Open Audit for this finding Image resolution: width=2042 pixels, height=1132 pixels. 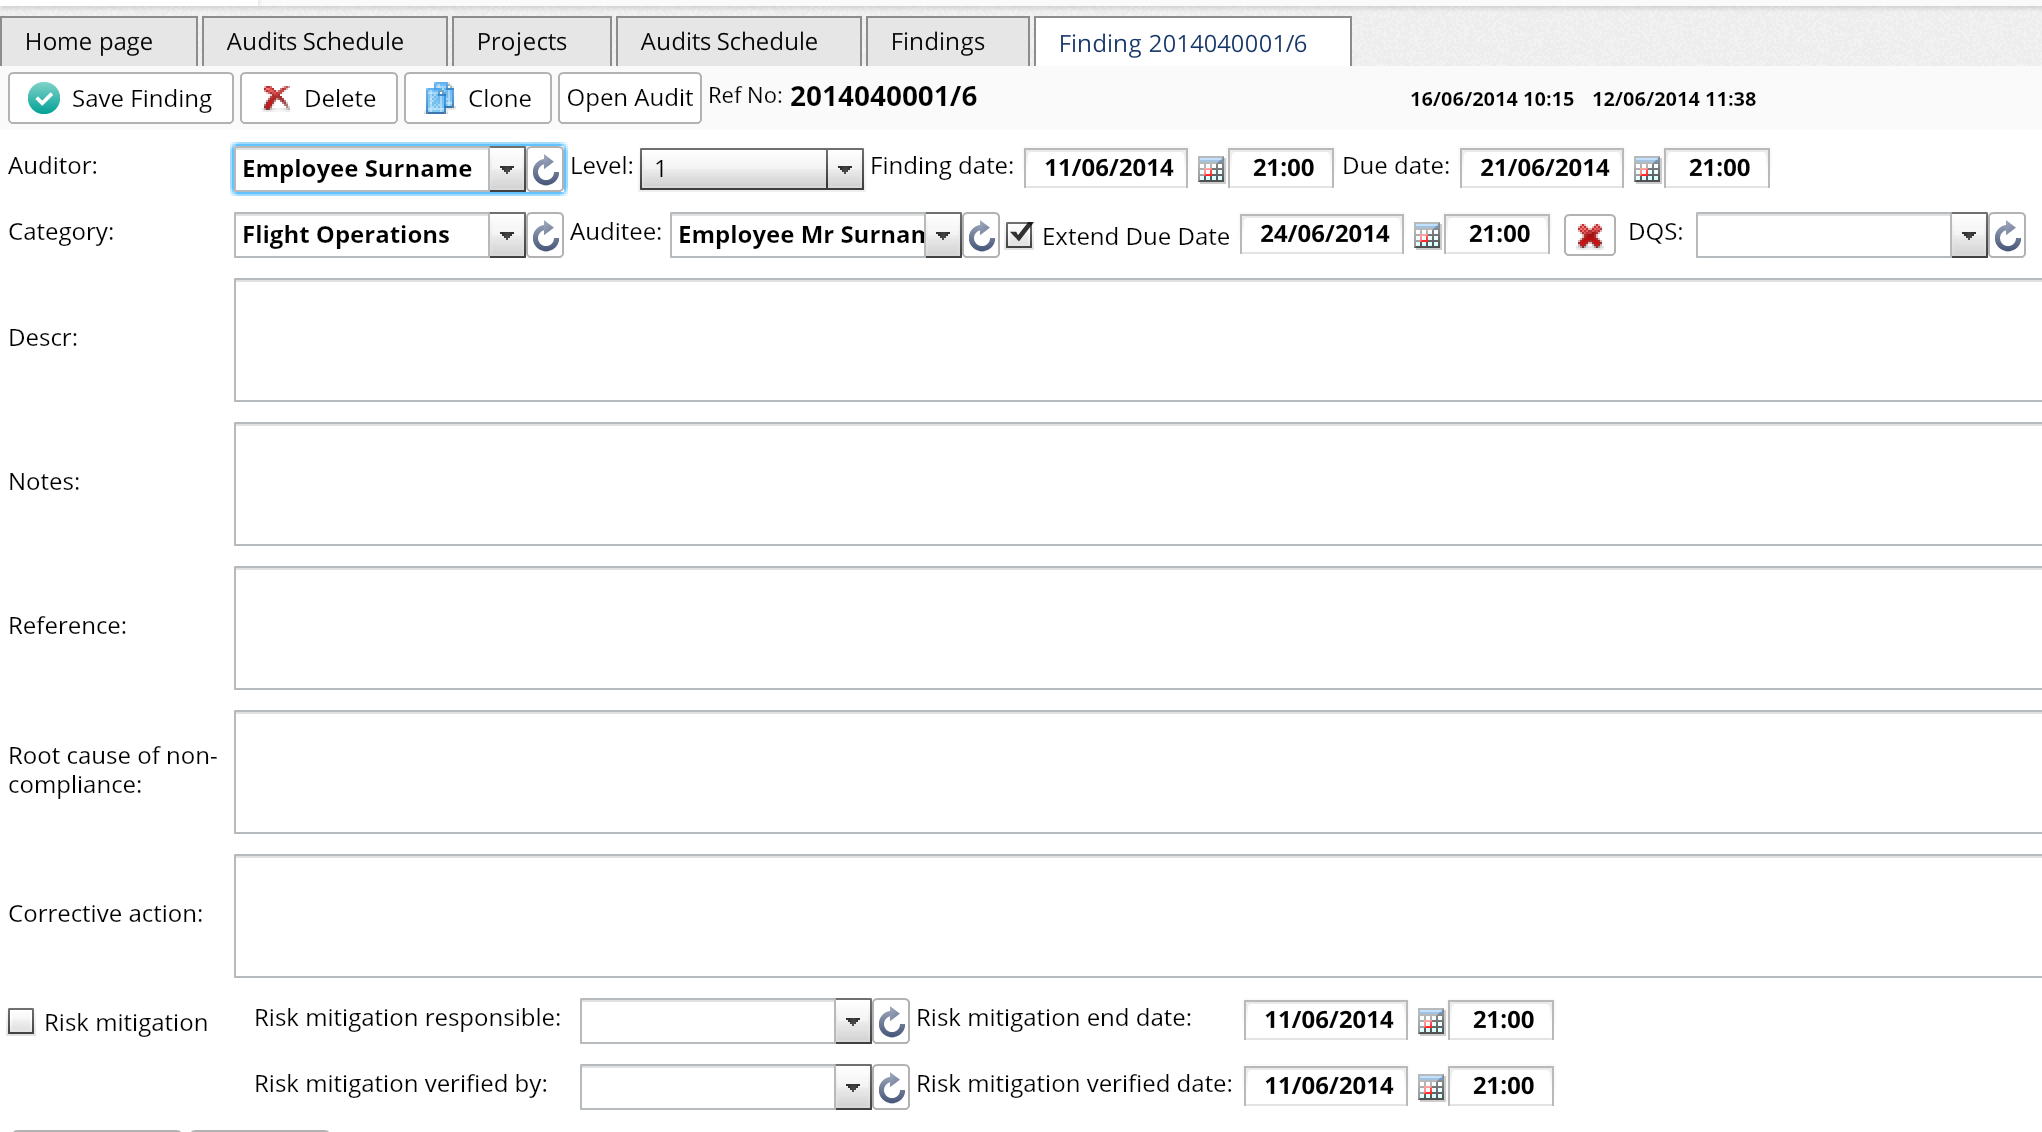coord(630,98)
